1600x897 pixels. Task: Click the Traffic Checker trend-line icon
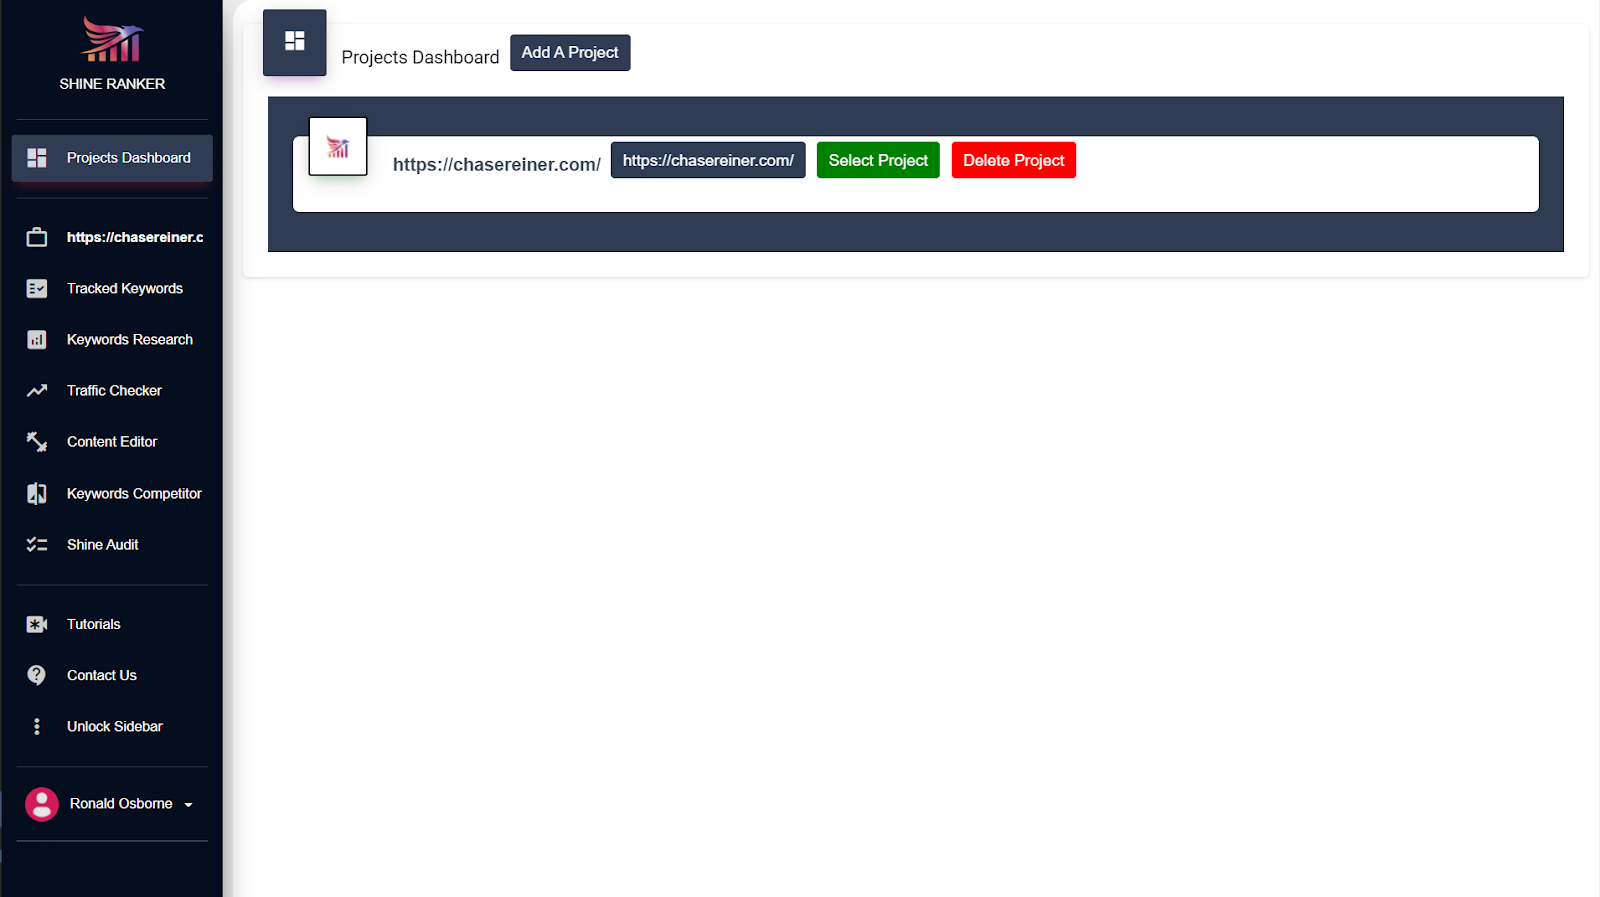(x=37, y=391)
